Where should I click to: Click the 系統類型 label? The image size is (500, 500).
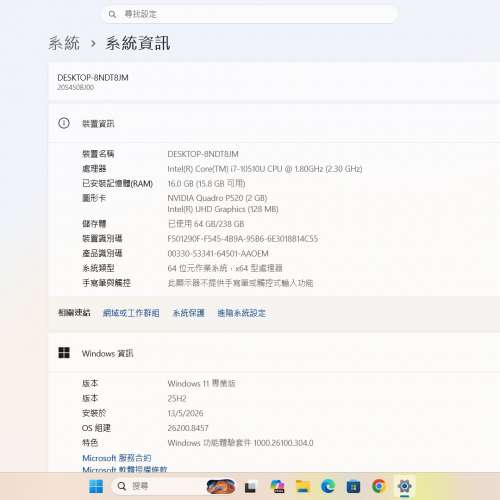coord(98,268)
